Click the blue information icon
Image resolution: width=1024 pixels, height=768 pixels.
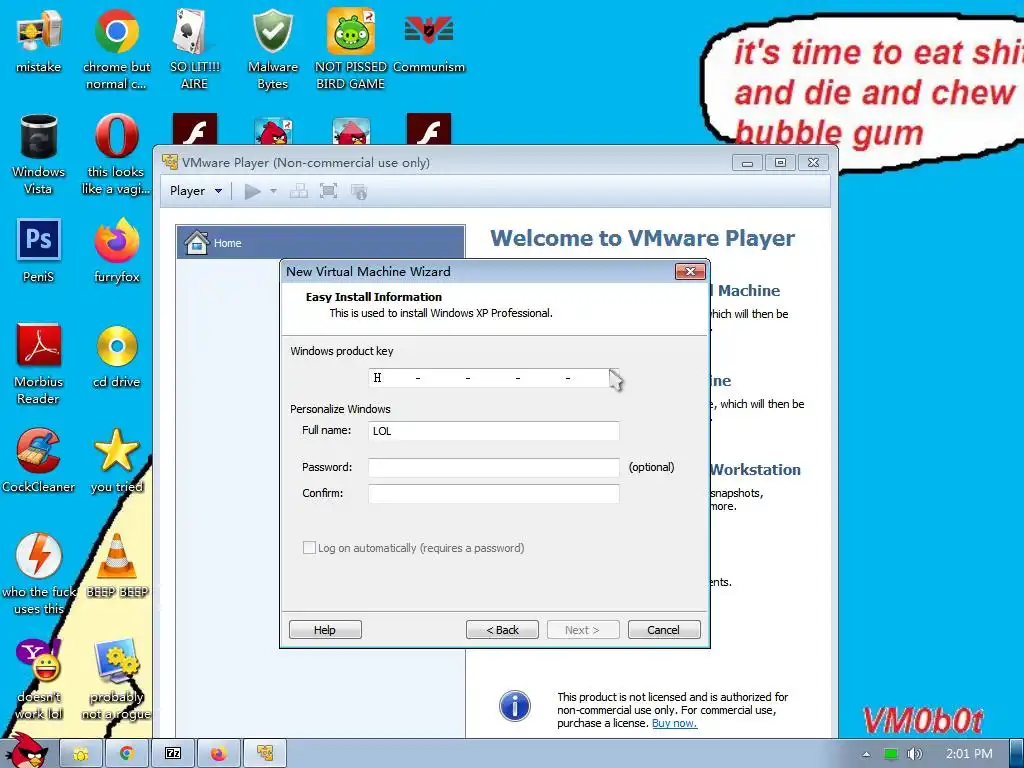click(515, 706)
